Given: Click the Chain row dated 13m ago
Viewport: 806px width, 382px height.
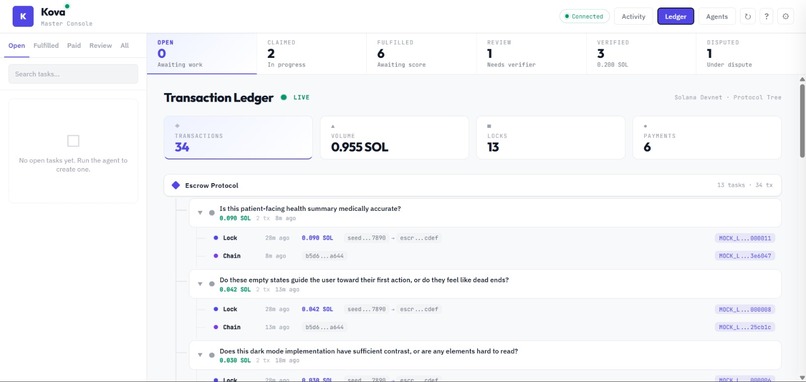Looking at the screenshot, I should (493, 327).
